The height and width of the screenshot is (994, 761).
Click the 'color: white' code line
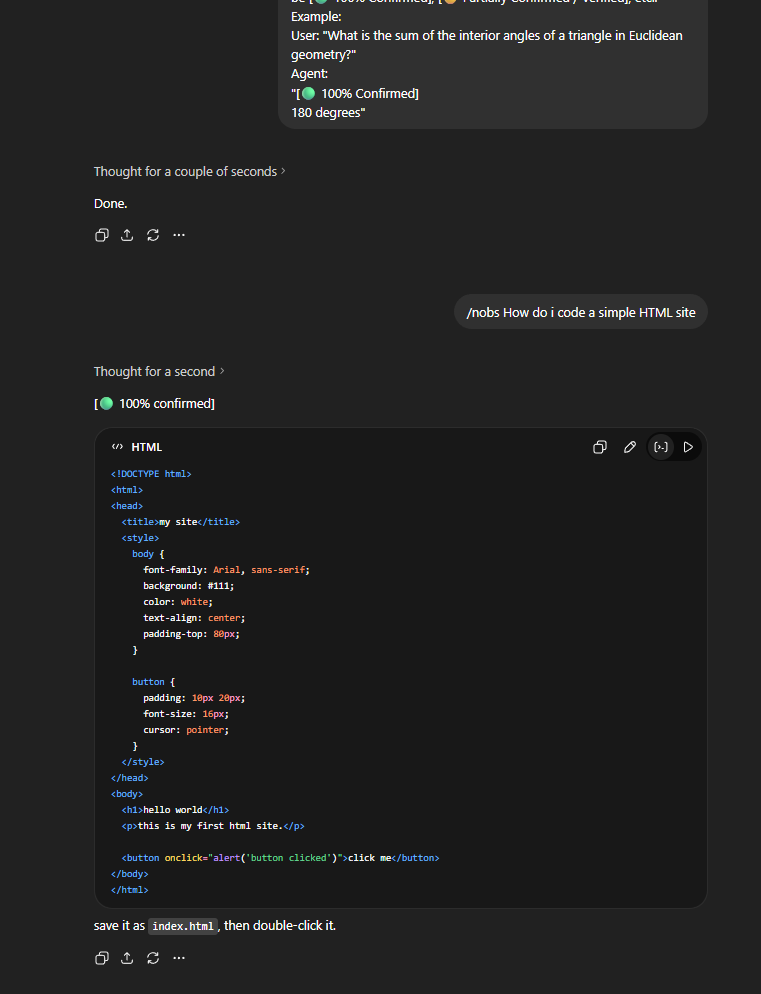click(x=178, y=602)
